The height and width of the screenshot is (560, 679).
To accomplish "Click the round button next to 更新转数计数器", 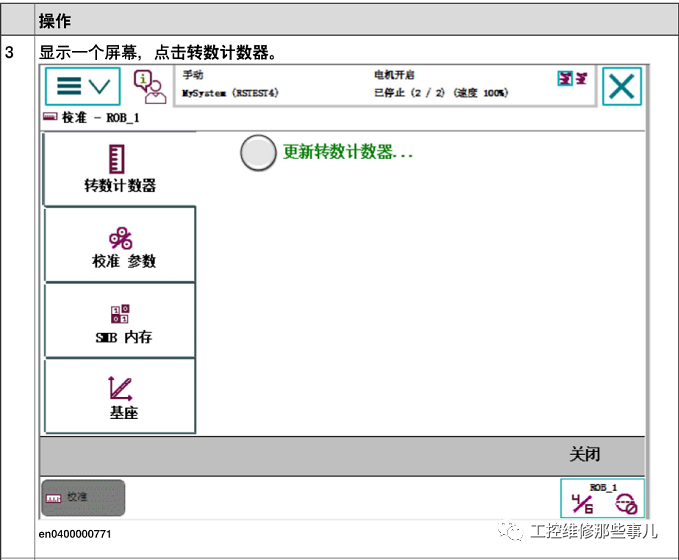I will tap(258, 152).
